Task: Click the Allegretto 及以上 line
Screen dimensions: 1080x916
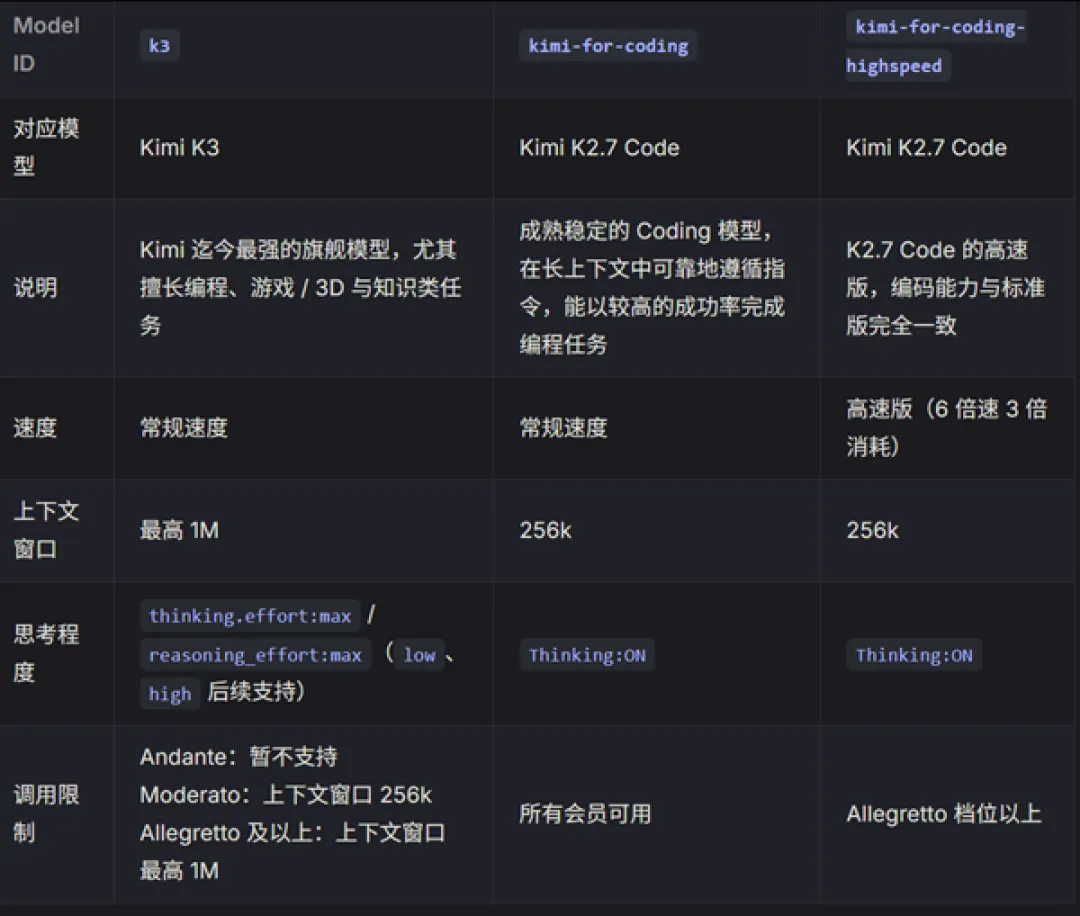Action: (292, 851)
